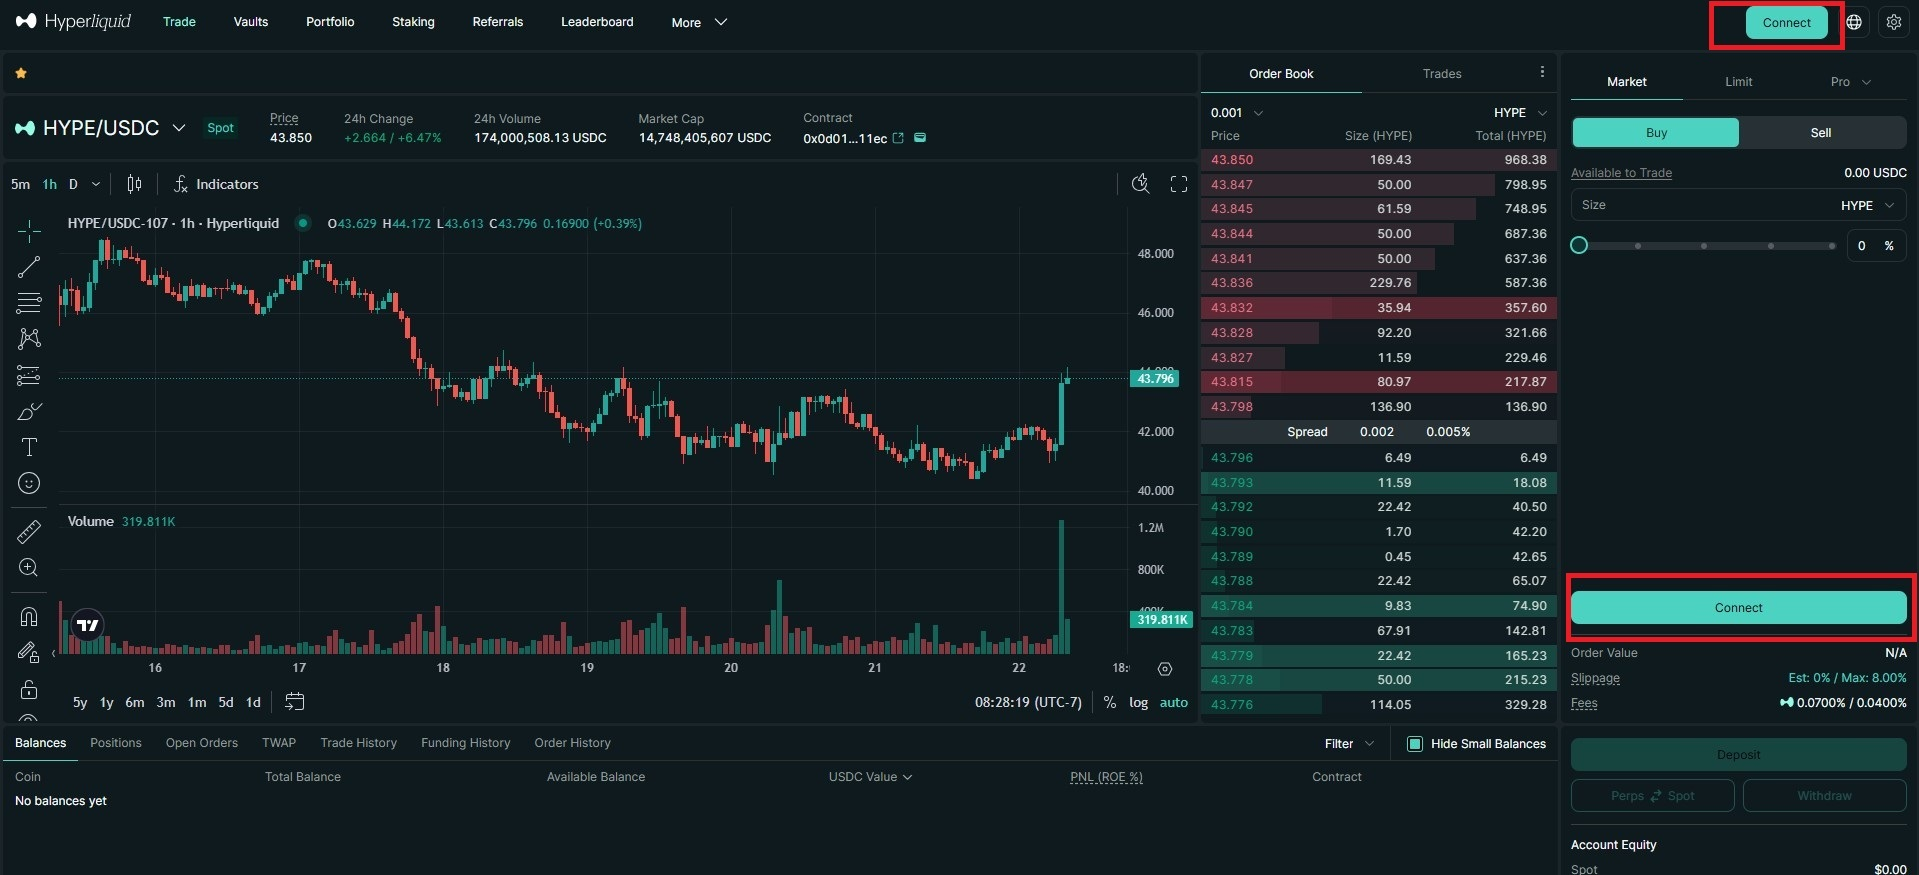Toggle magnet mode for drawings
This screenshot has width=1919, height=875.
pos(29,616)
